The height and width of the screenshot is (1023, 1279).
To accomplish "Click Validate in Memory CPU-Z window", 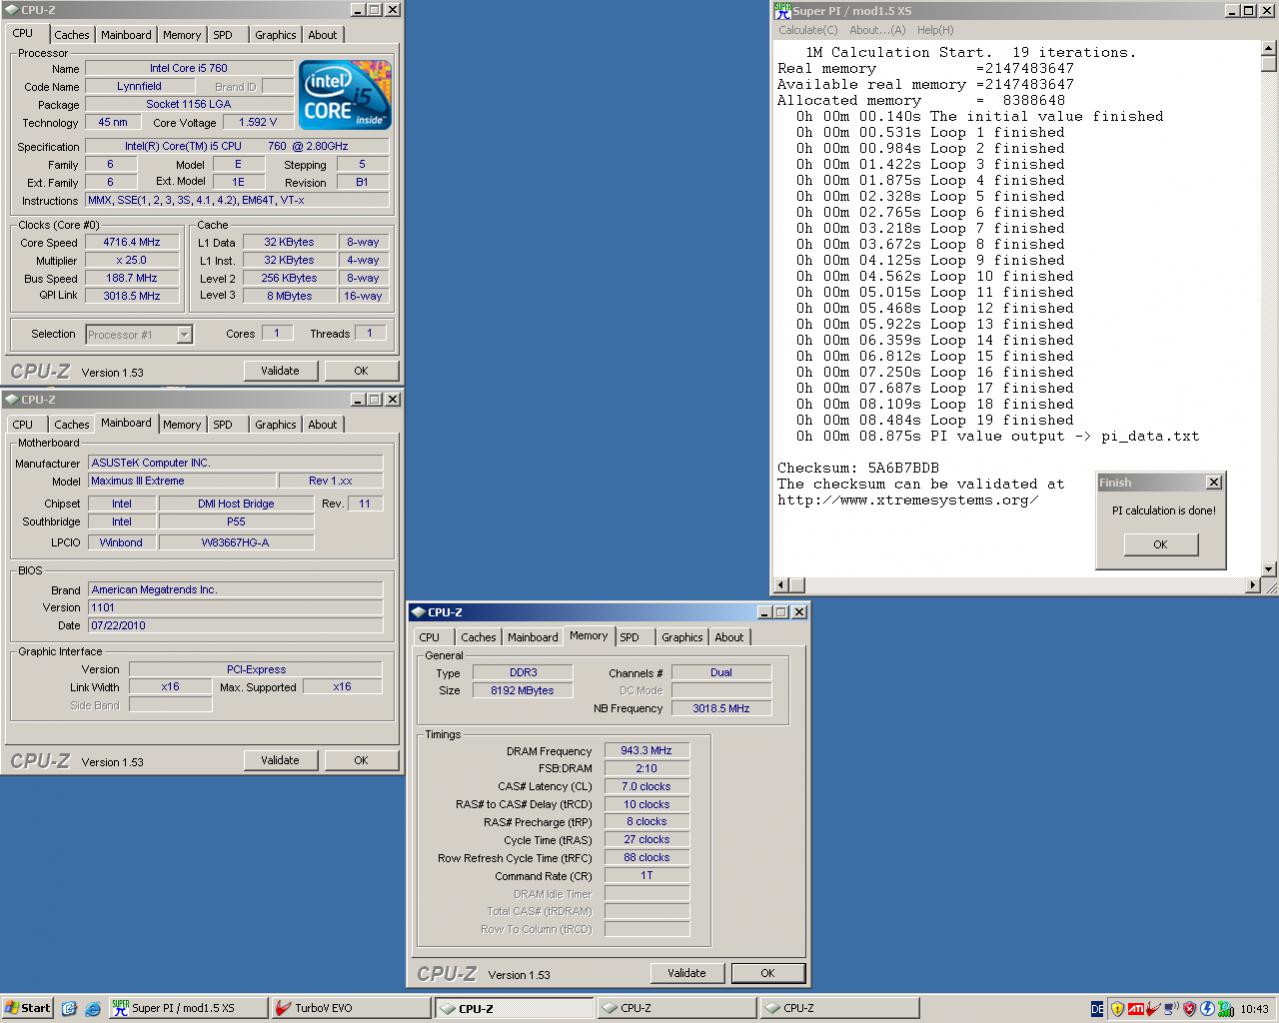I will 687,973.
